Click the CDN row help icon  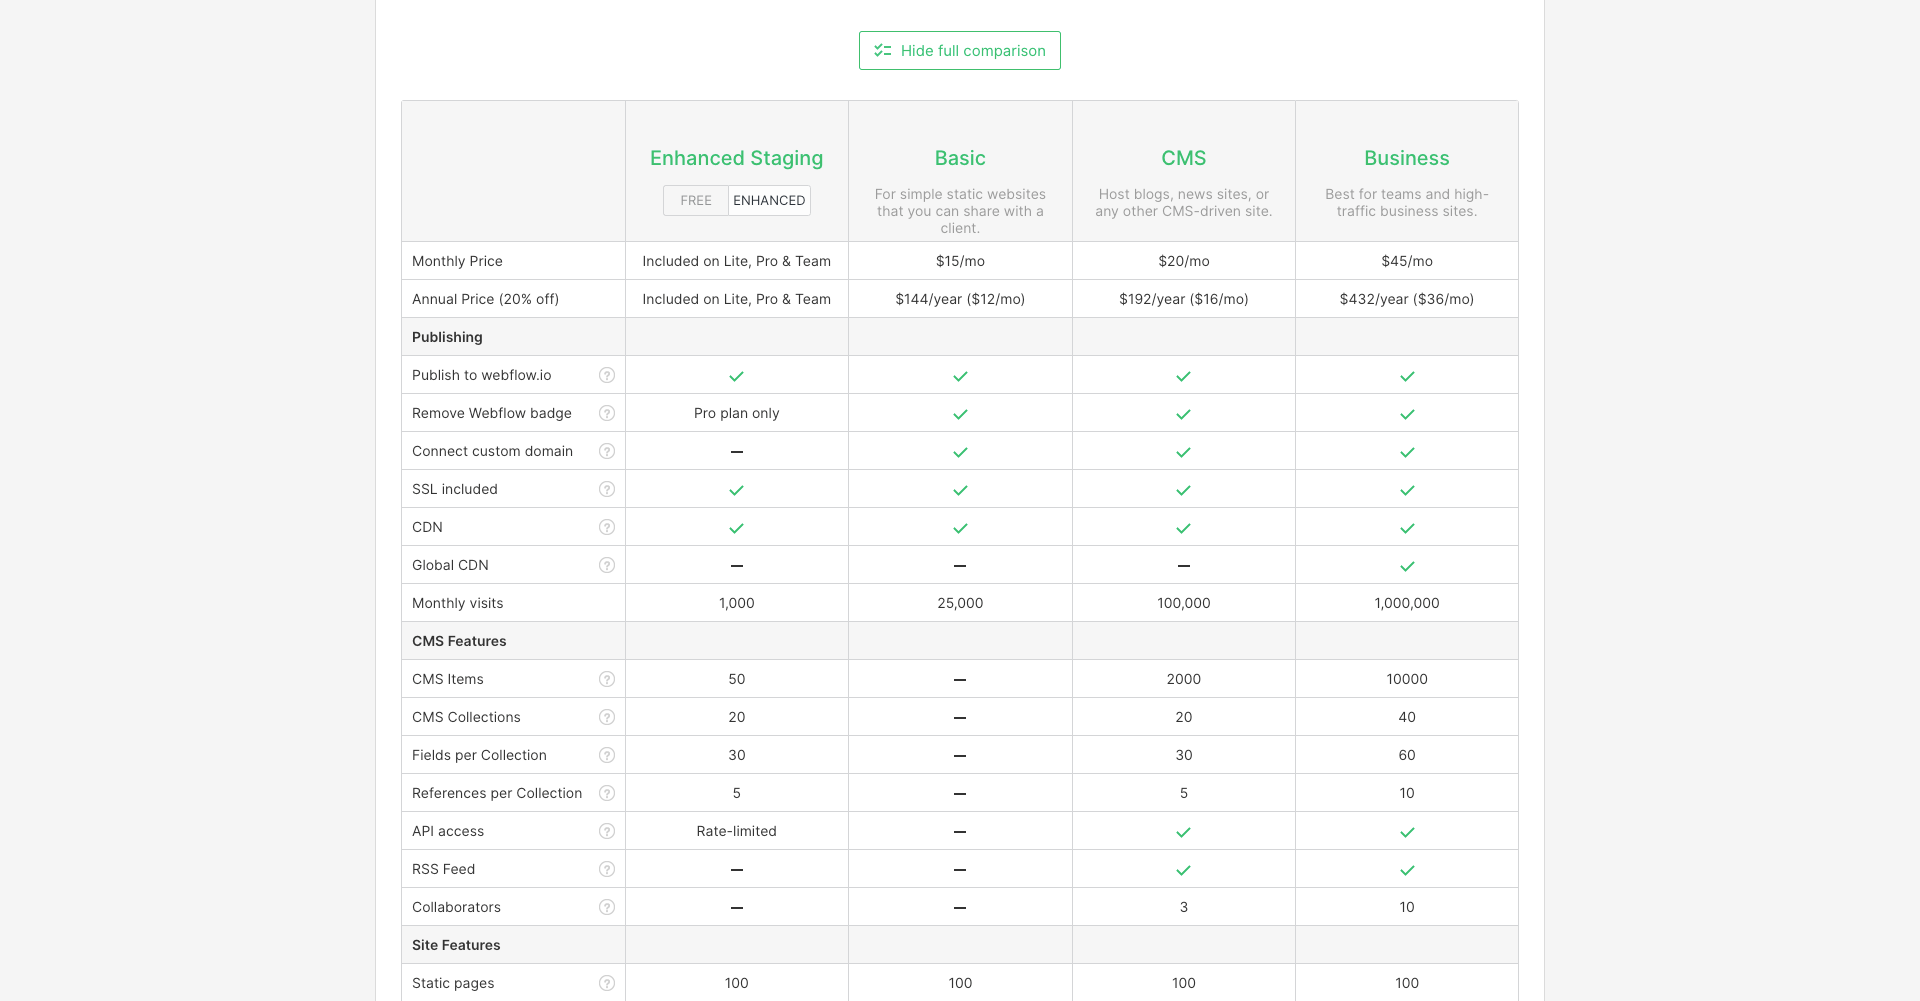pos(607,527)
